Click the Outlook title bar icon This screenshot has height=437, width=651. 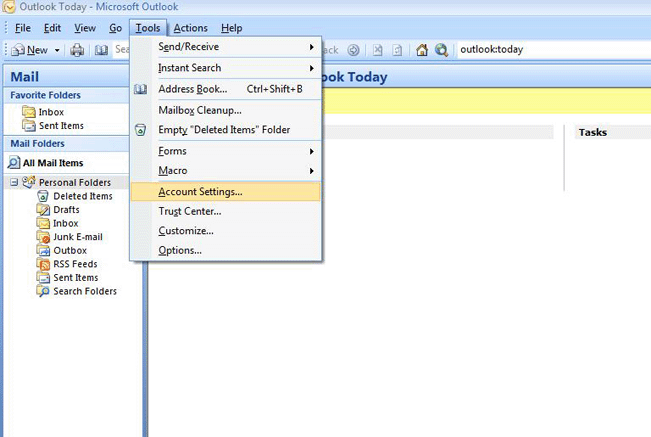coord(8,7)
